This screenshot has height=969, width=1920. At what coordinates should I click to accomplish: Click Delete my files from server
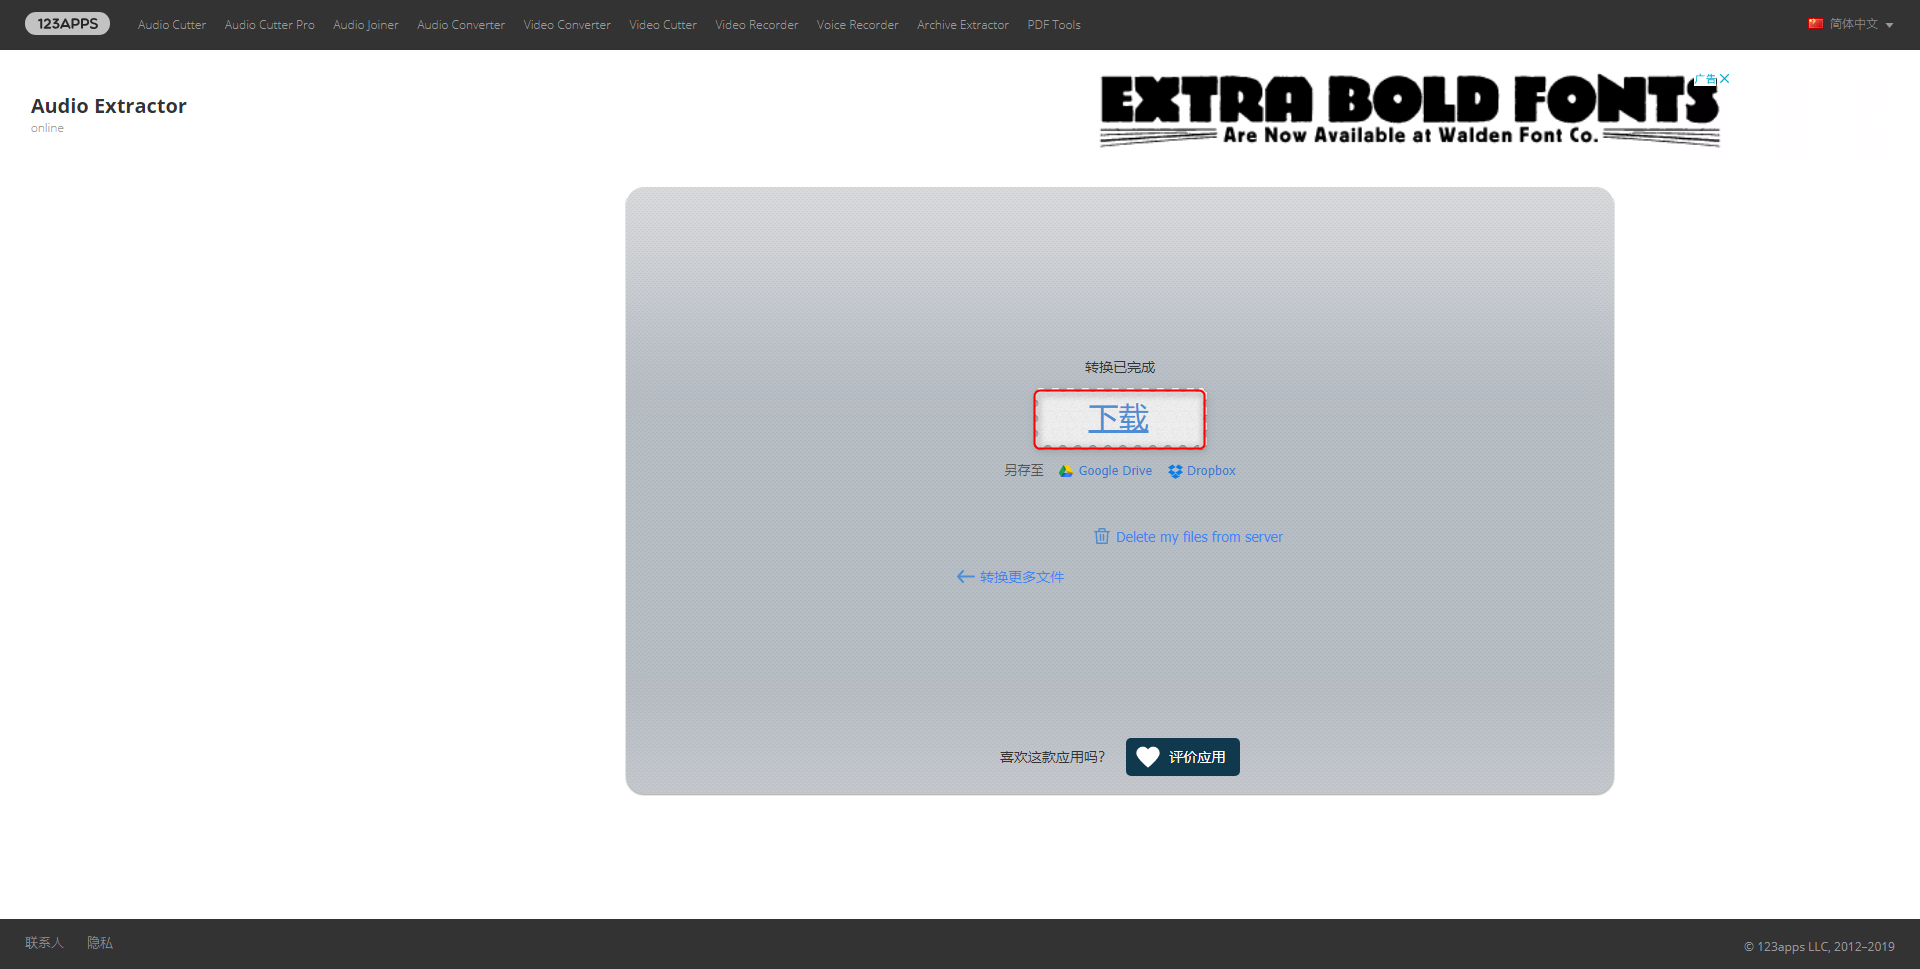click(x=1199, y=537)
